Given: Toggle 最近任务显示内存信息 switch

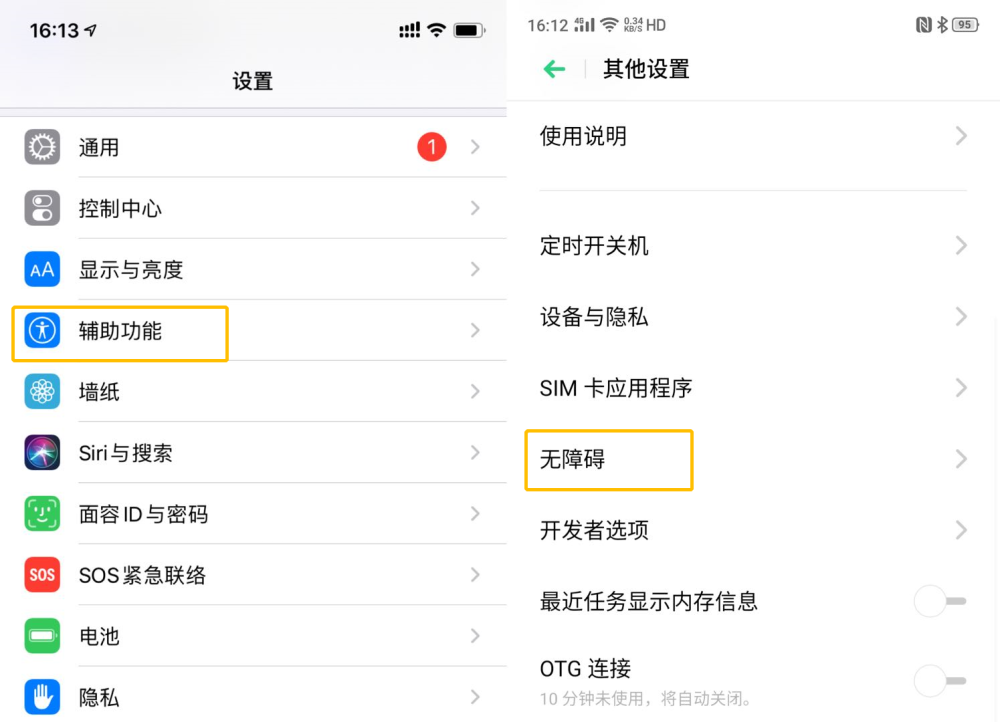Looking at the screenshot, I should pyautogui.click(x=940, y=601).
